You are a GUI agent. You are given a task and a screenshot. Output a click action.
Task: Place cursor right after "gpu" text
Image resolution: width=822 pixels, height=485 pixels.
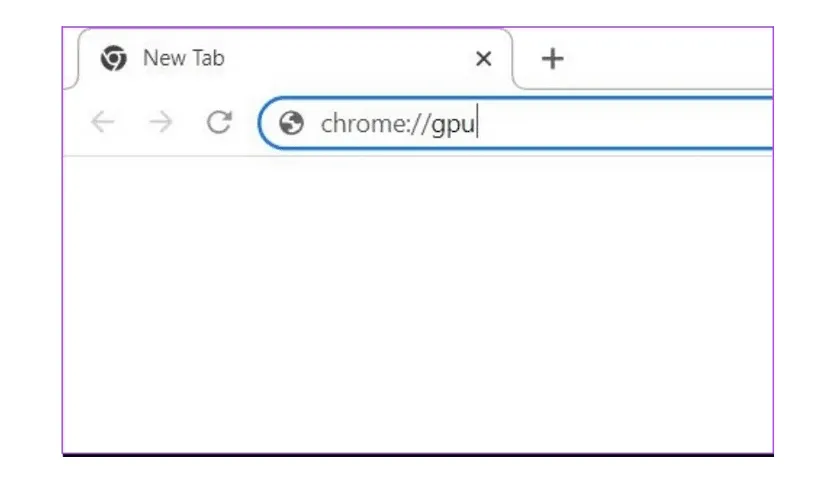(476, 124)
